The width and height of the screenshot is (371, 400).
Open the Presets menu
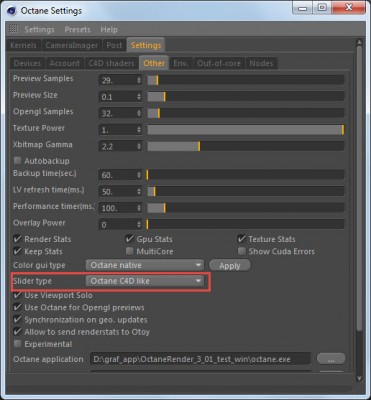click(x=77, y=30)
